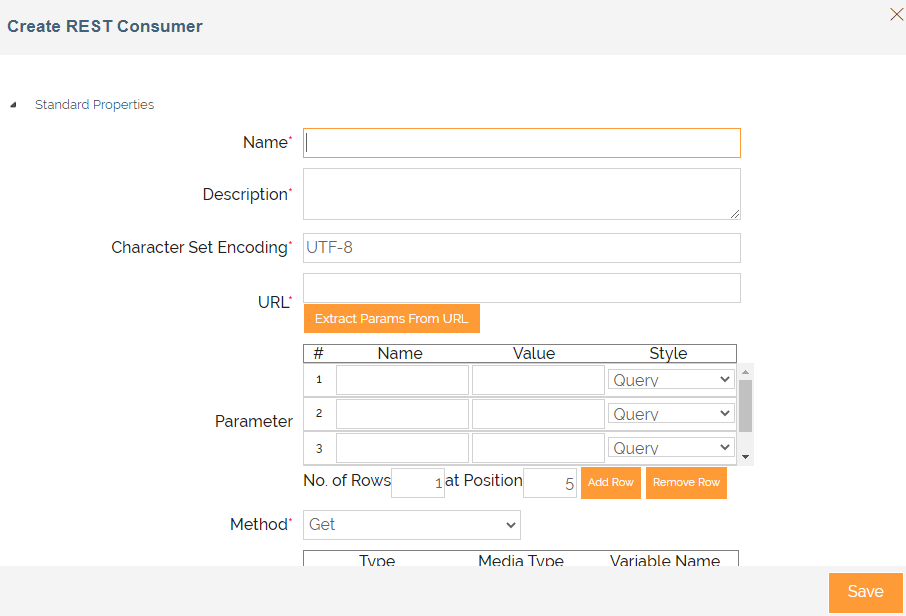This screenshot has height=616, width=906.
Task: Click the Character Set Encoding field
Action: point(522,248)
